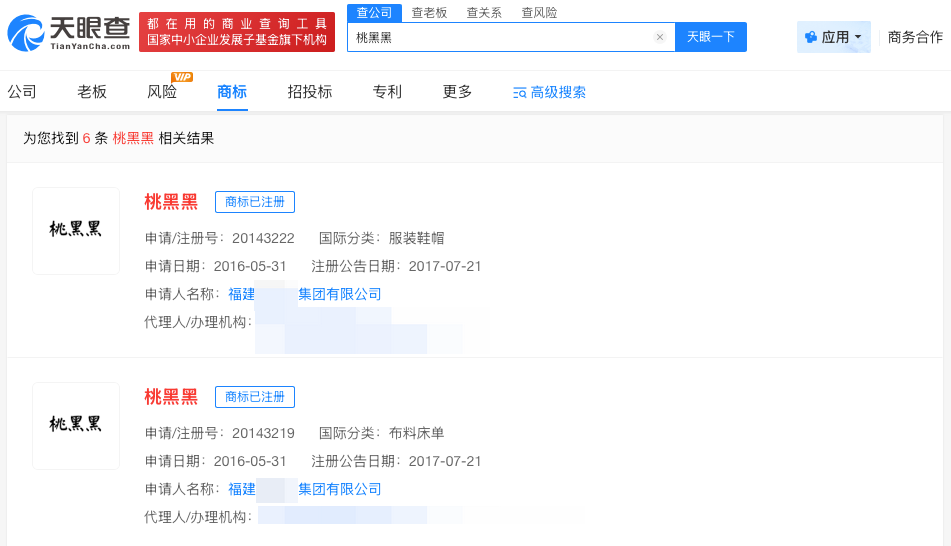Click 商标已注册 badge on 20143222 result

(x=255, y=202)
